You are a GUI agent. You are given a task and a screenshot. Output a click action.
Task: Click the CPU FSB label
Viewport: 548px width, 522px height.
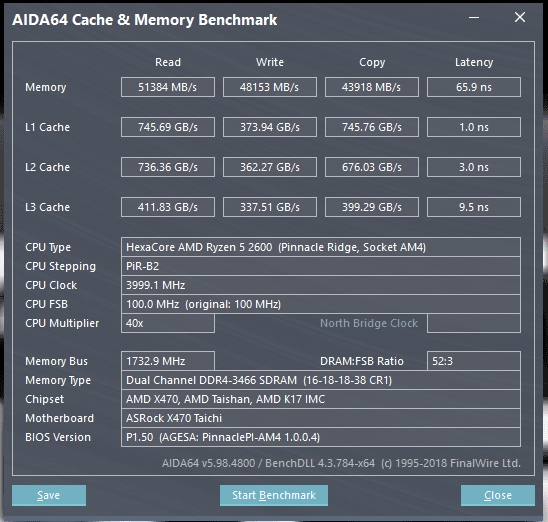click(46, 304)
